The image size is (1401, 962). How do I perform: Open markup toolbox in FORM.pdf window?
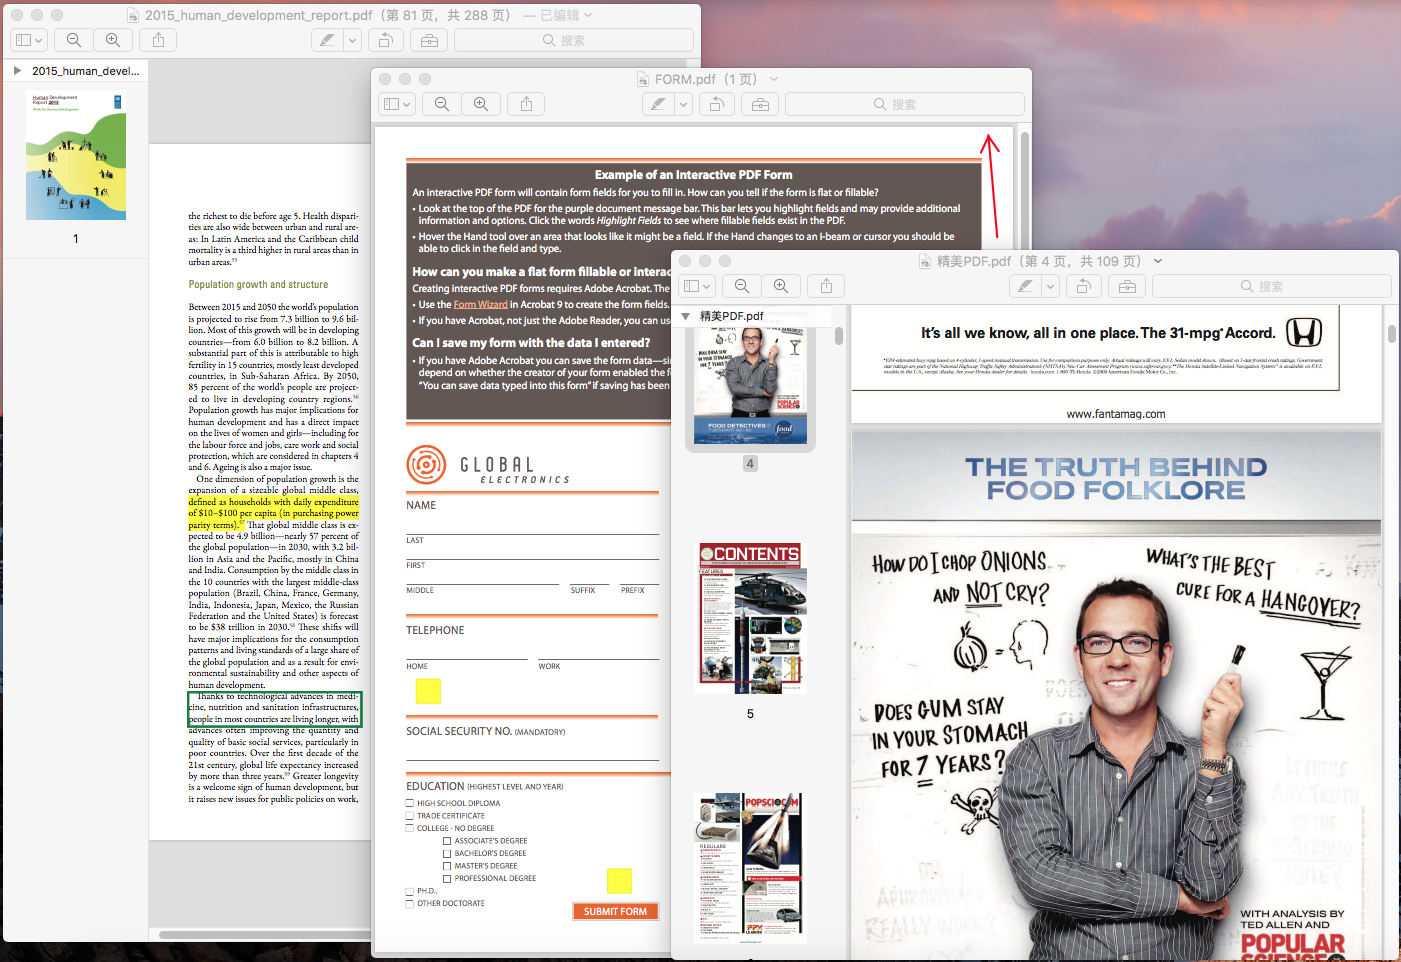coord(760,104)
